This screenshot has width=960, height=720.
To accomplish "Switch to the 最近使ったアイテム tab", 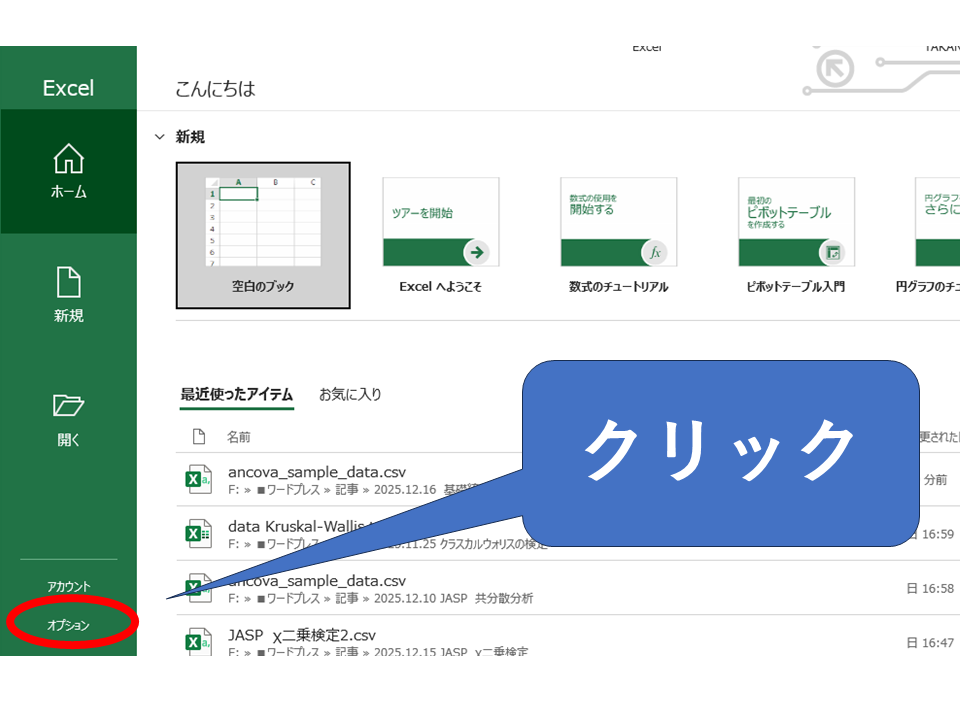I will [x=237, y=394].
